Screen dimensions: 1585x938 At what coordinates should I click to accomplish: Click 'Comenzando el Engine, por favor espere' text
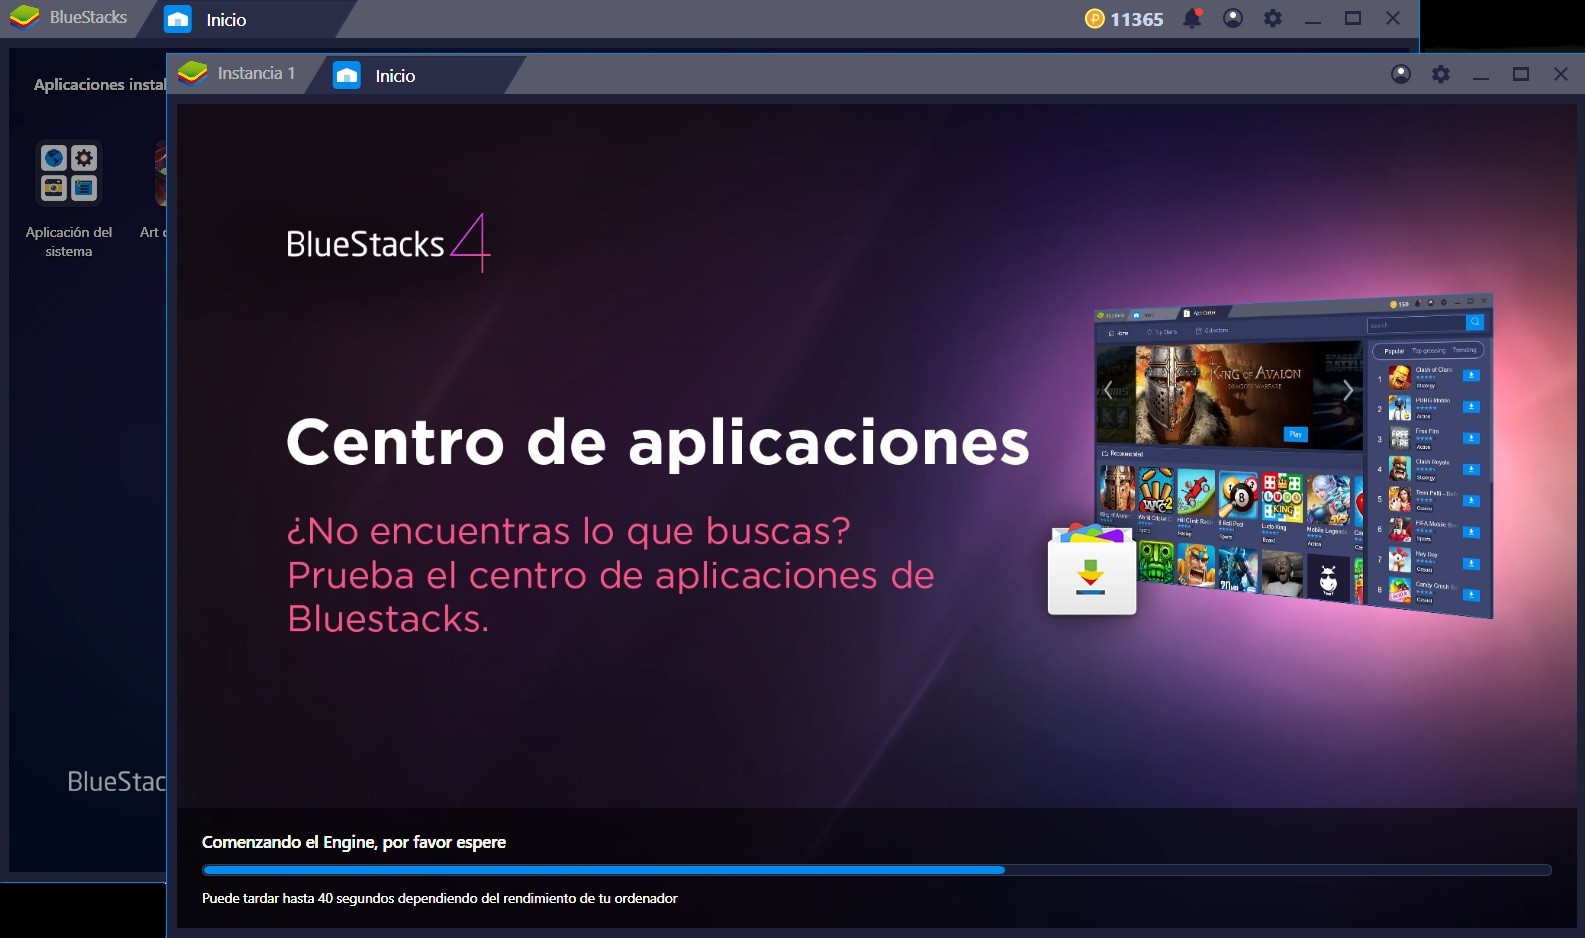point(354,842)
